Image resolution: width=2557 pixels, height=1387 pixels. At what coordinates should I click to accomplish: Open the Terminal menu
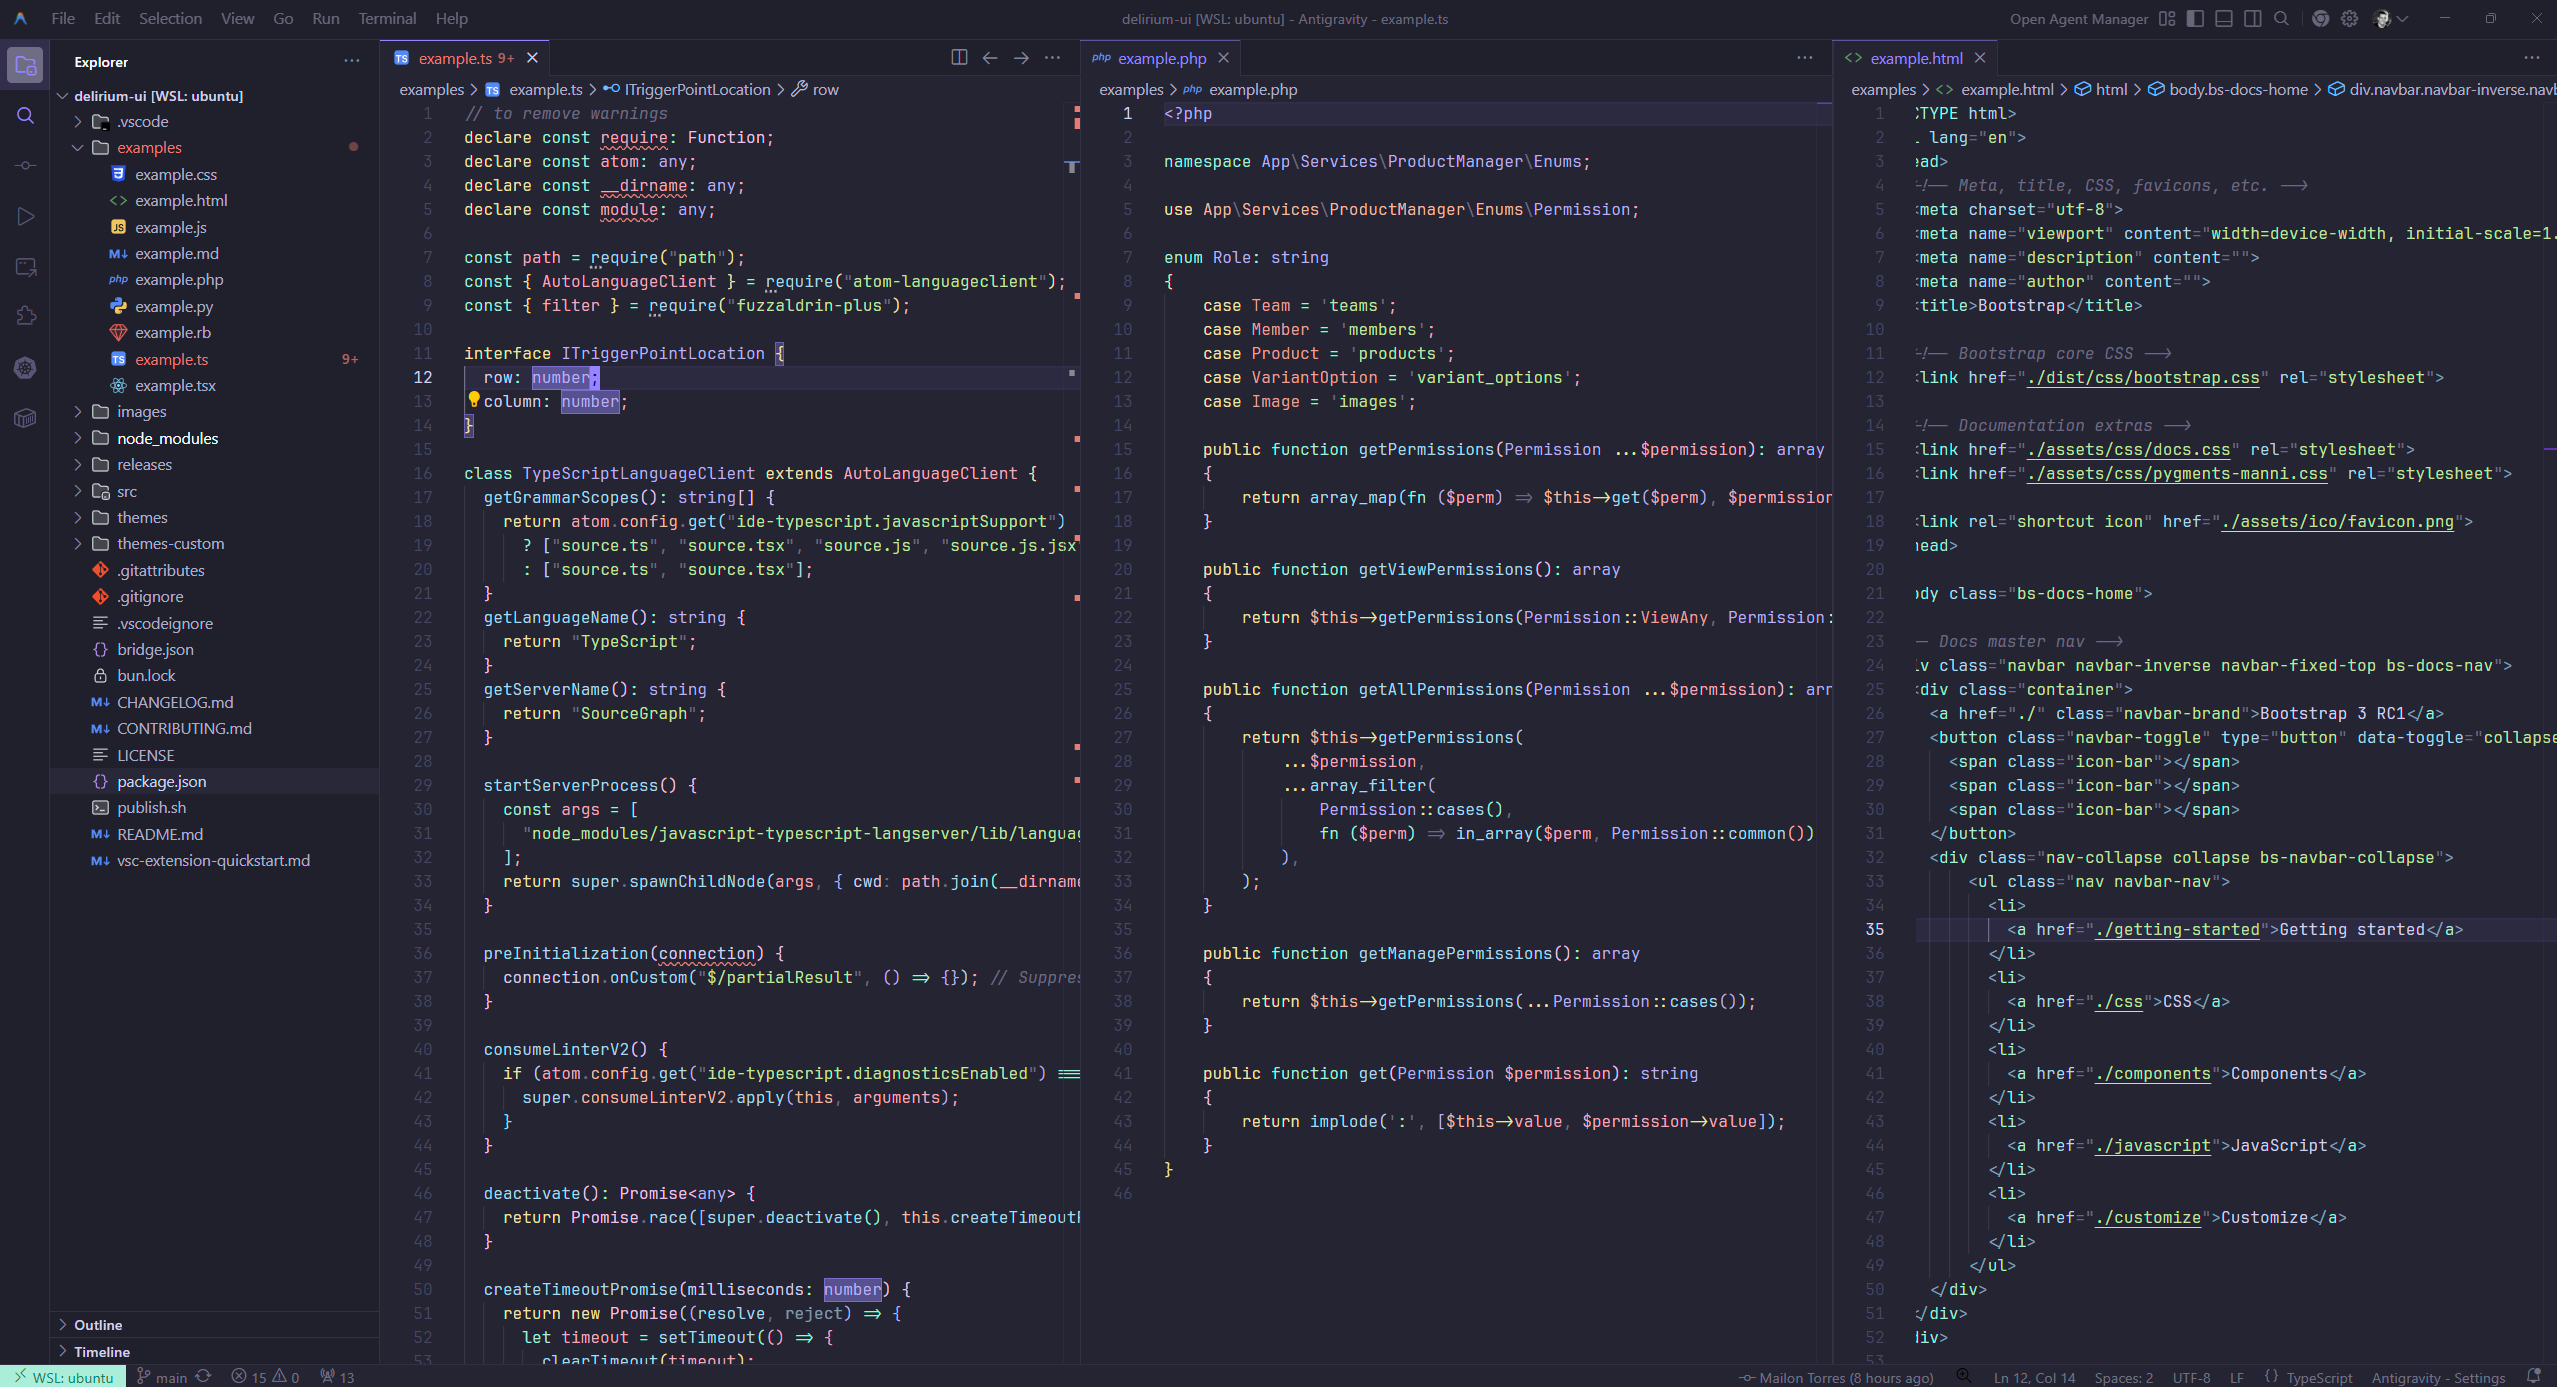point(387,19)
